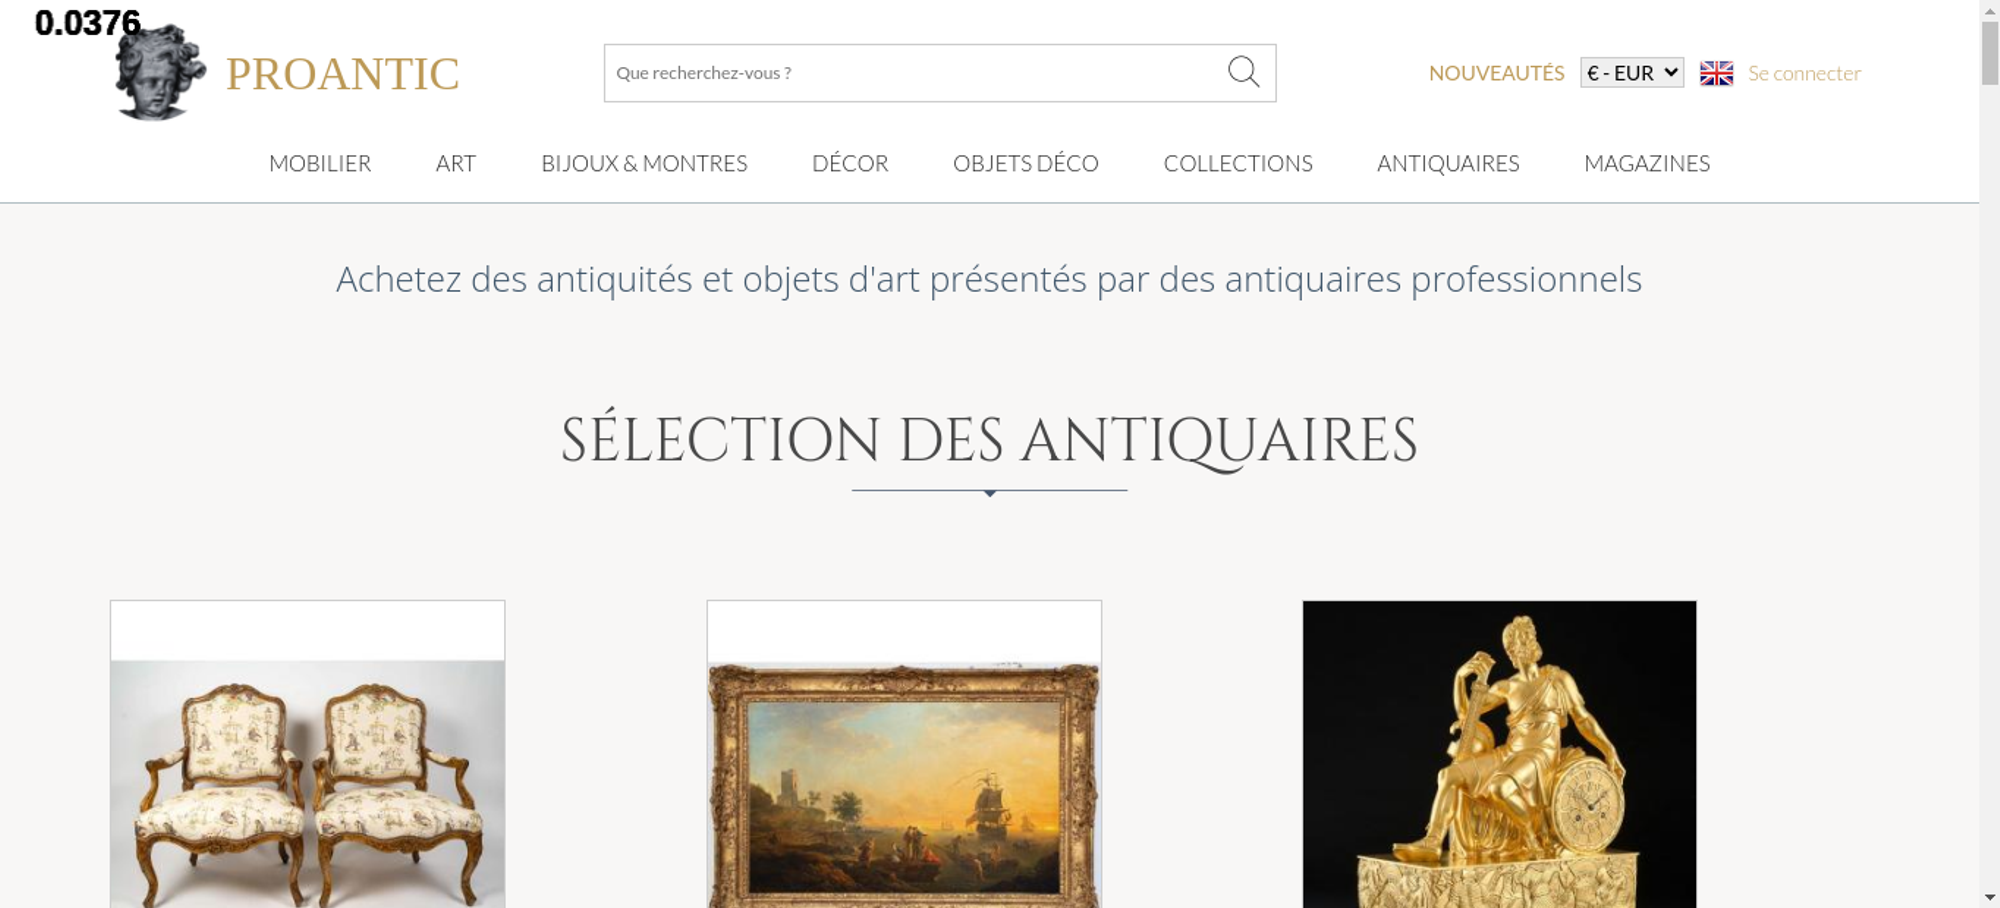Open the MOBILIER menu
The image size is (2000, 908).
320,163
